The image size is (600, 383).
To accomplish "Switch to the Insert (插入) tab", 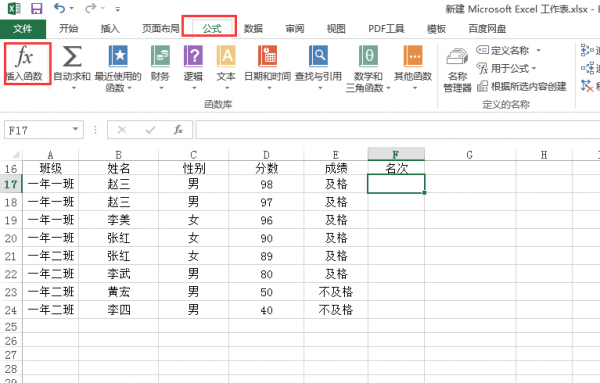I will click(x=110, y=29).
